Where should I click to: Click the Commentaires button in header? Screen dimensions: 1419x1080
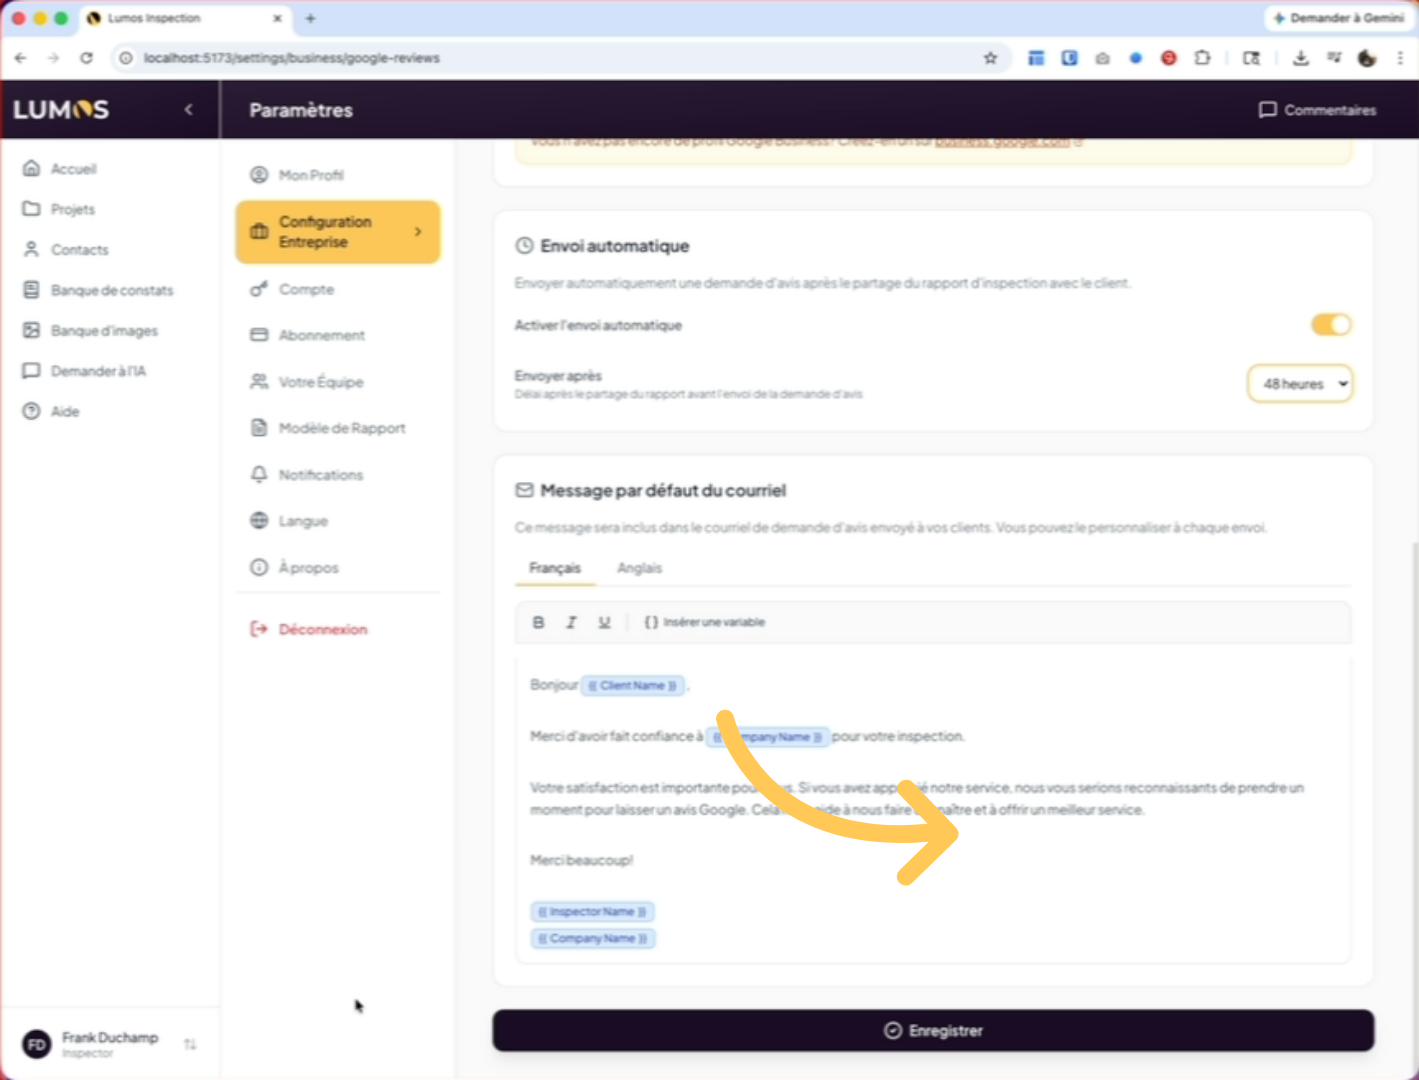1317,110
